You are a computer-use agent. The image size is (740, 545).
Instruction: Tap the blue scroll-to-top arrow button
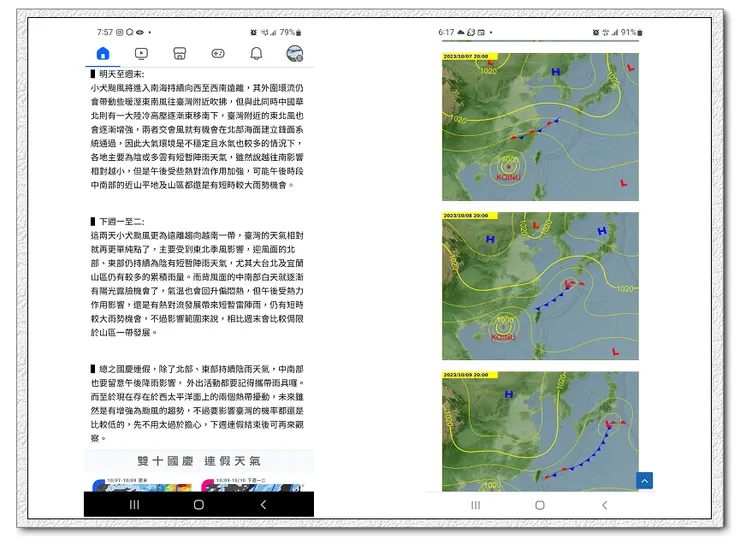[644, 480]
